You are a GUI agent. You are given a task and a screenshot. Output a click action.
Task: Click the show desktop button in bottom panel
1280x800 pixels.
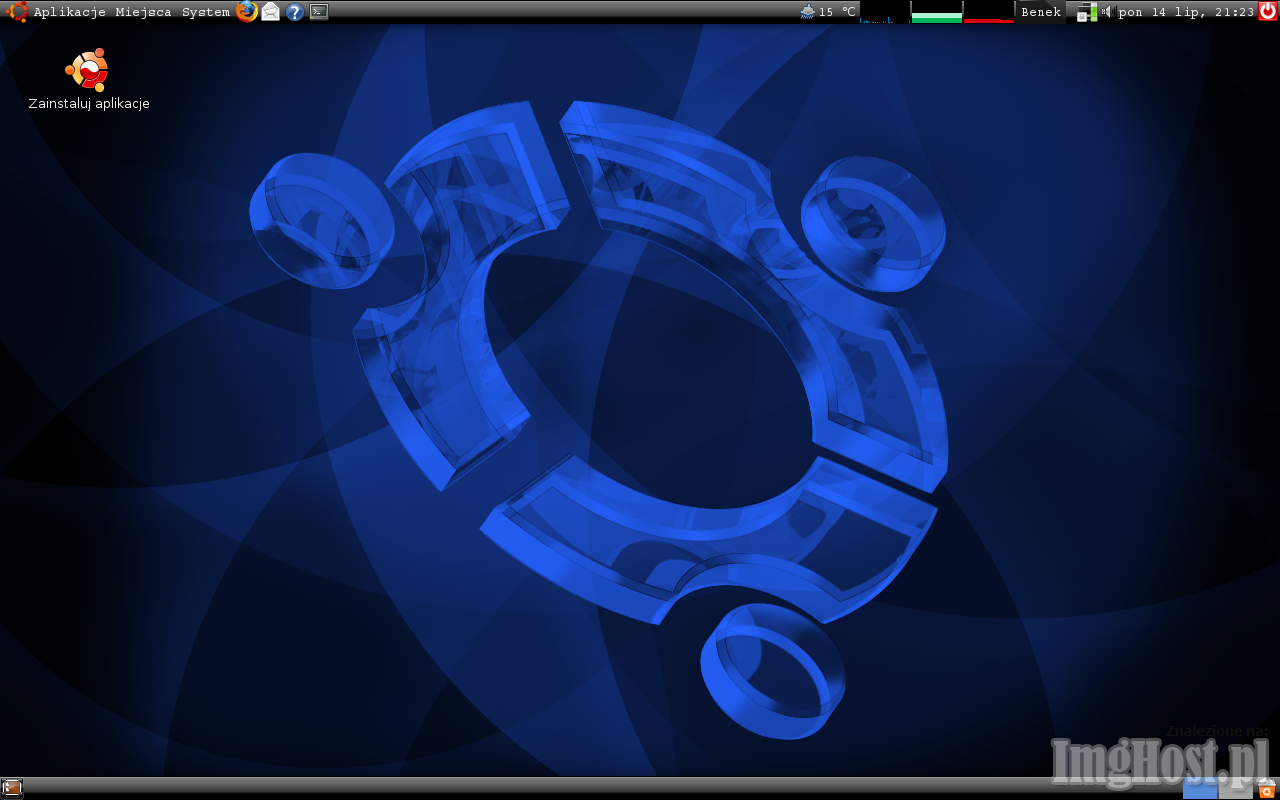point(12,788)
